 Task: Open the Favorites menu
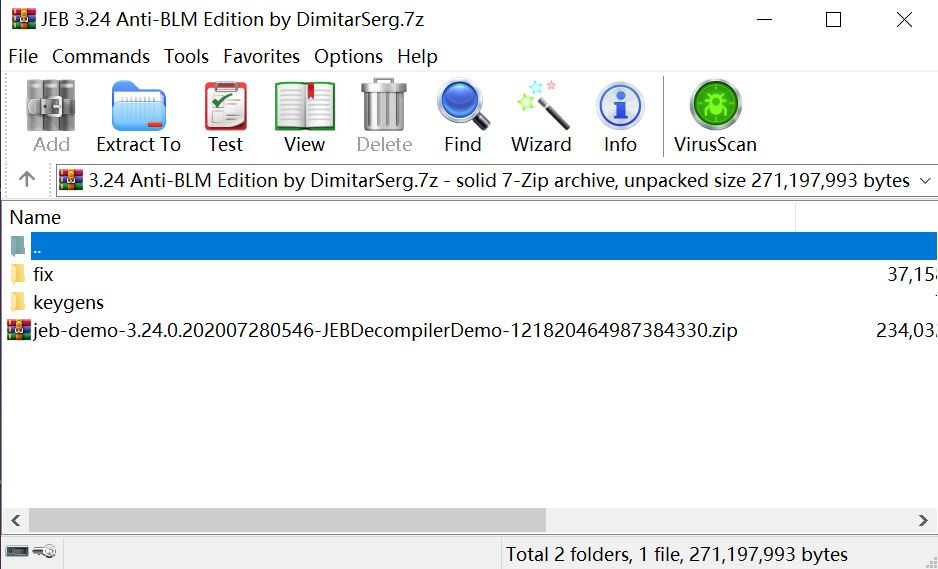point(261,56)
